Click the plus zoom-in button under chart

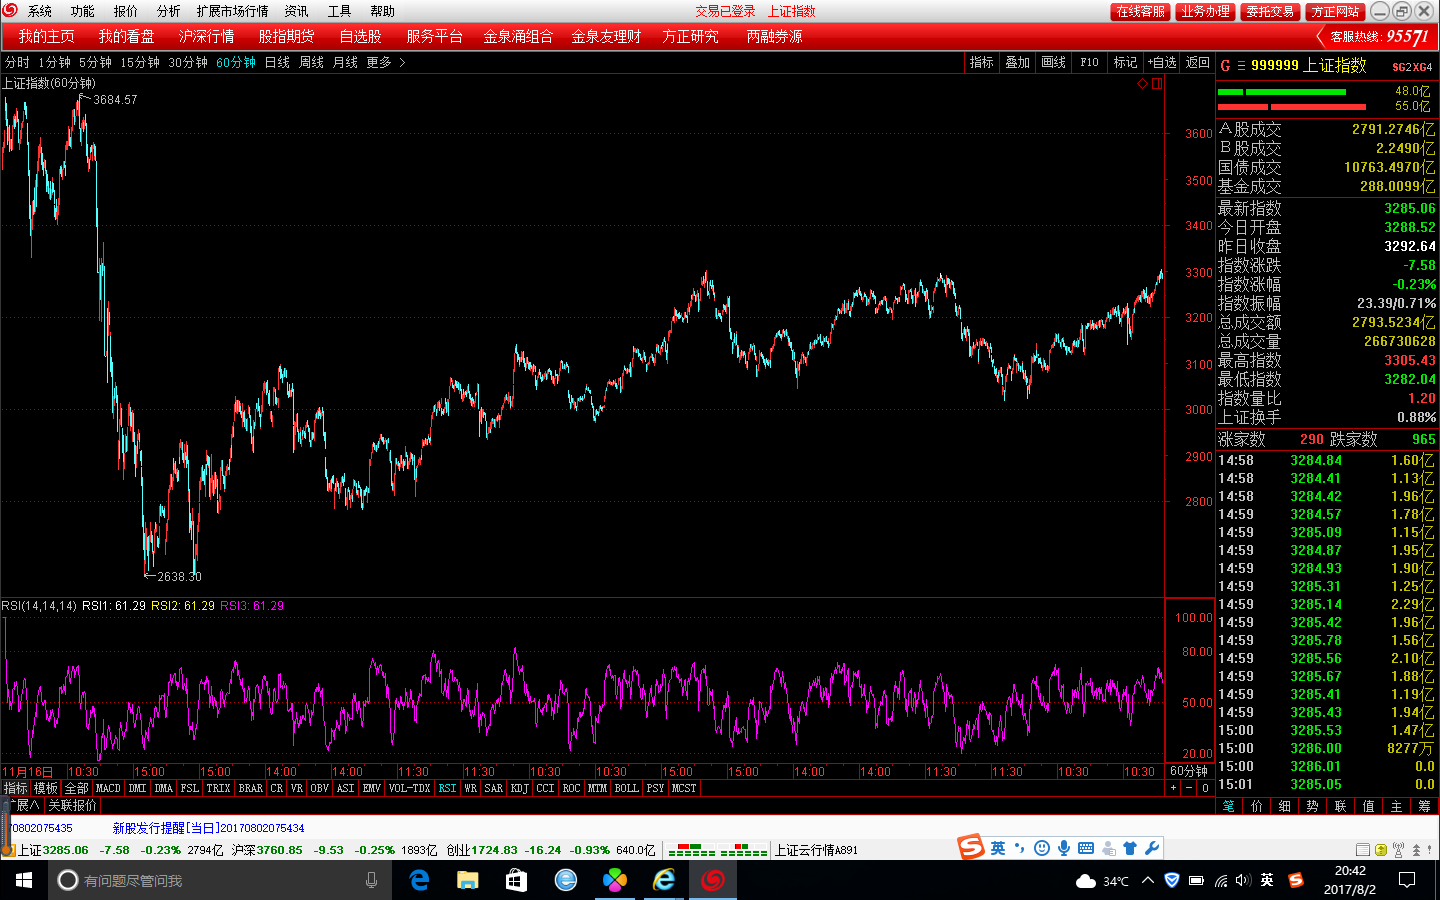click(x=1174, y=788)
